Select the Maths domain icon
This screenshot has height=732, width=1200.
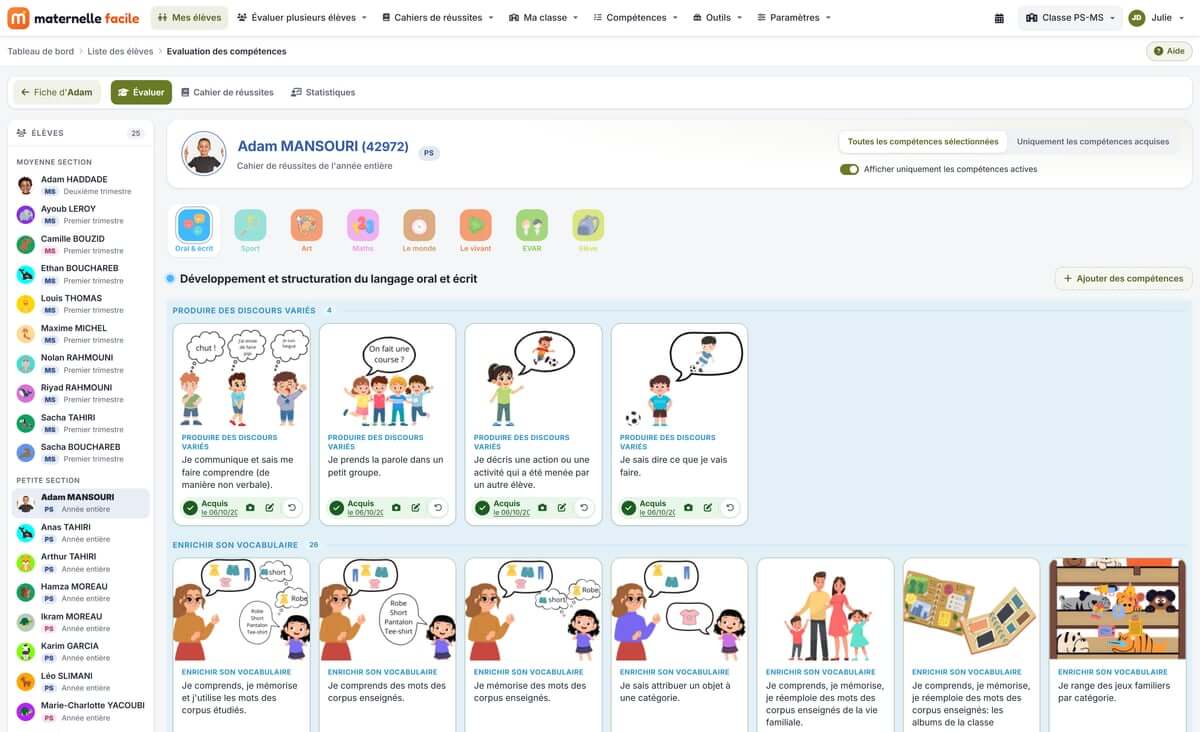[363, 229]
